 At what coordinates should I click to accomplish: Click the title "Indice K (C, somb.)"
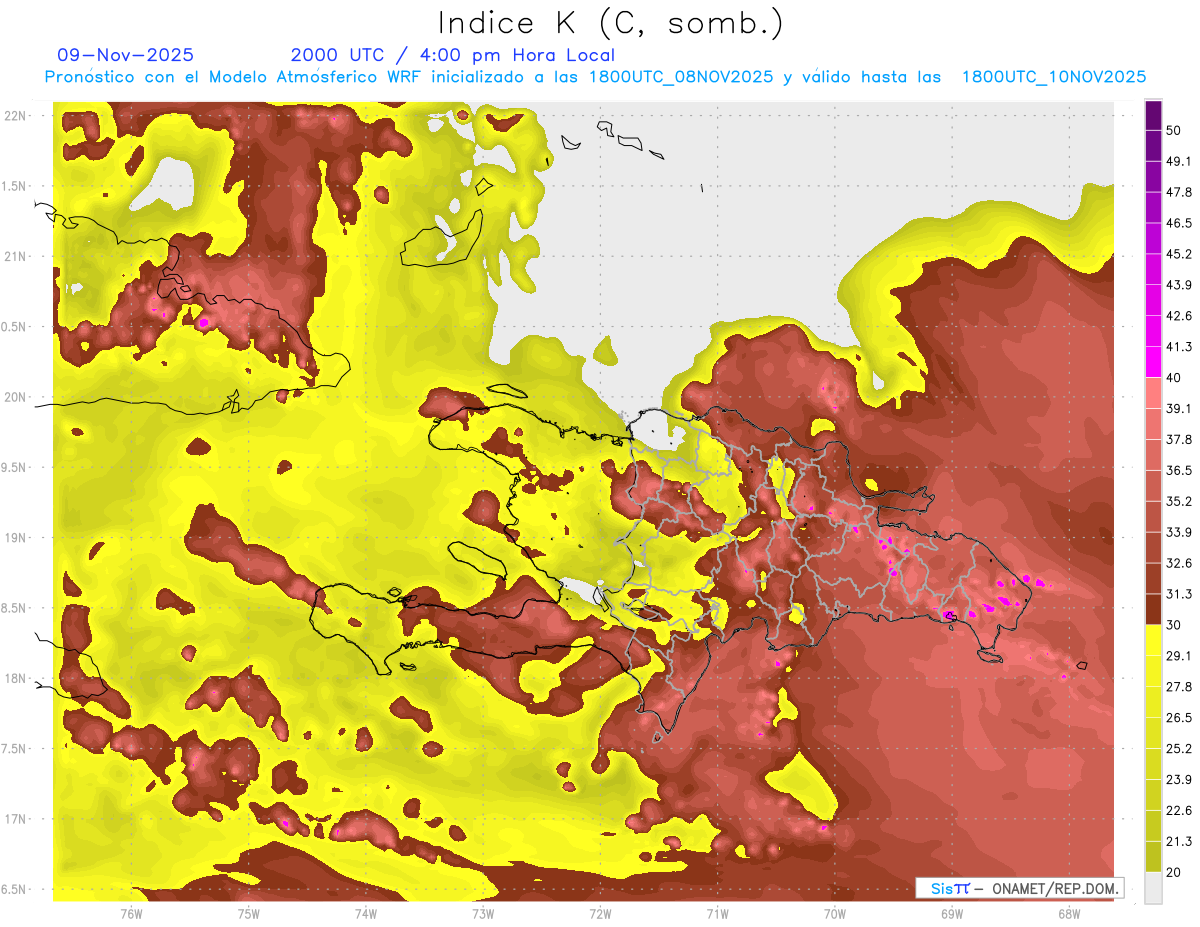611,23
